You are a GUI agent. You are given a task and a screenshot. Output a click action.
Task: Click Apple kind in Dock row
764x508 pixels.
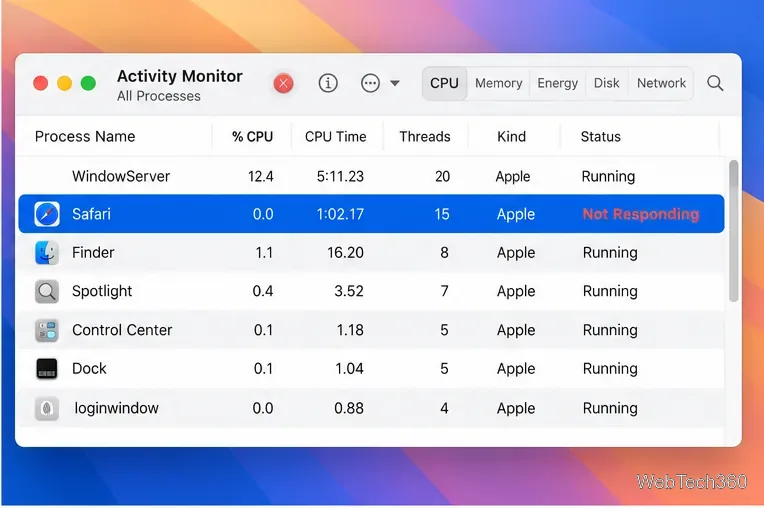tap(516, 369)
